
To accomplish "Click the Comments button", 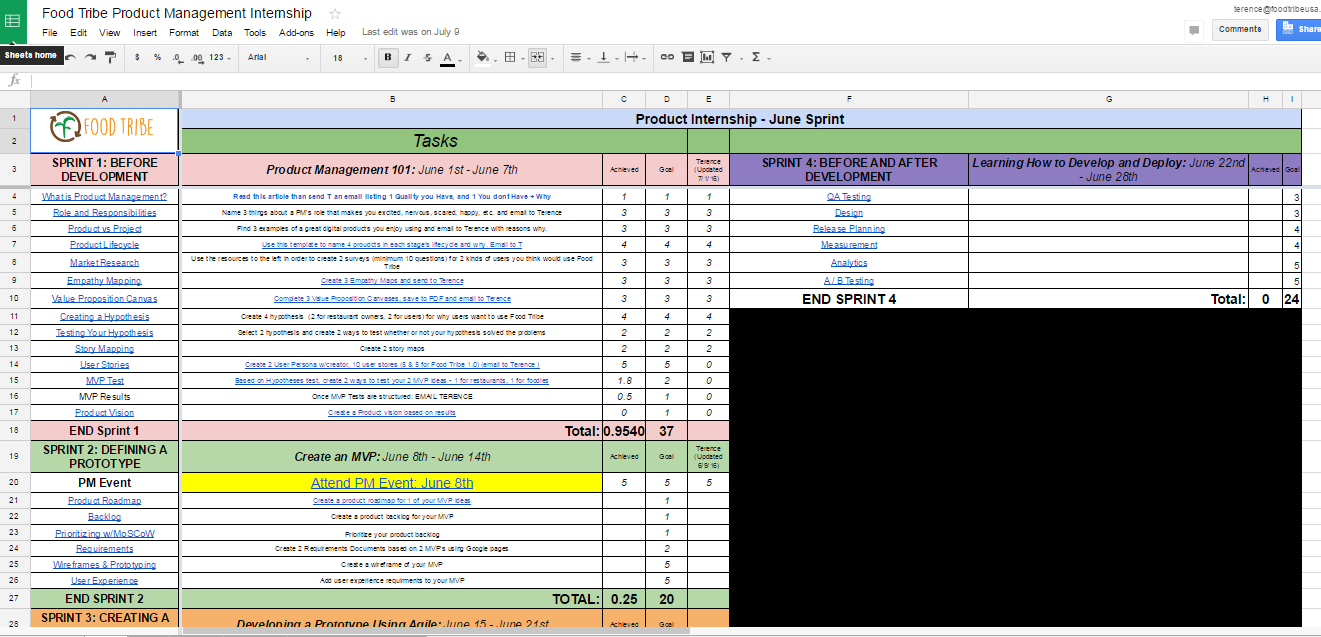I will pyautogui.click(x=1240, y=30).
